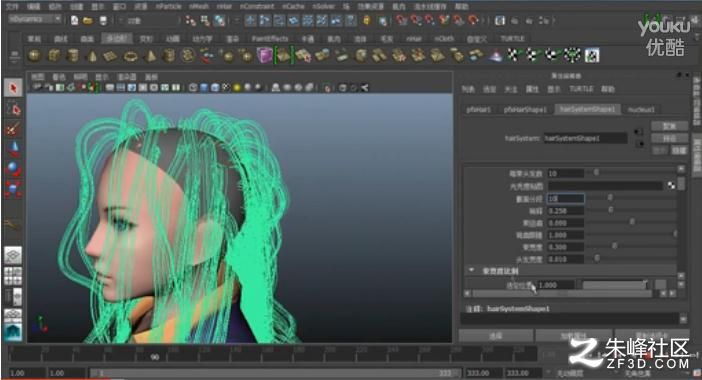Open the nParticle menu

tap(168, 6)
